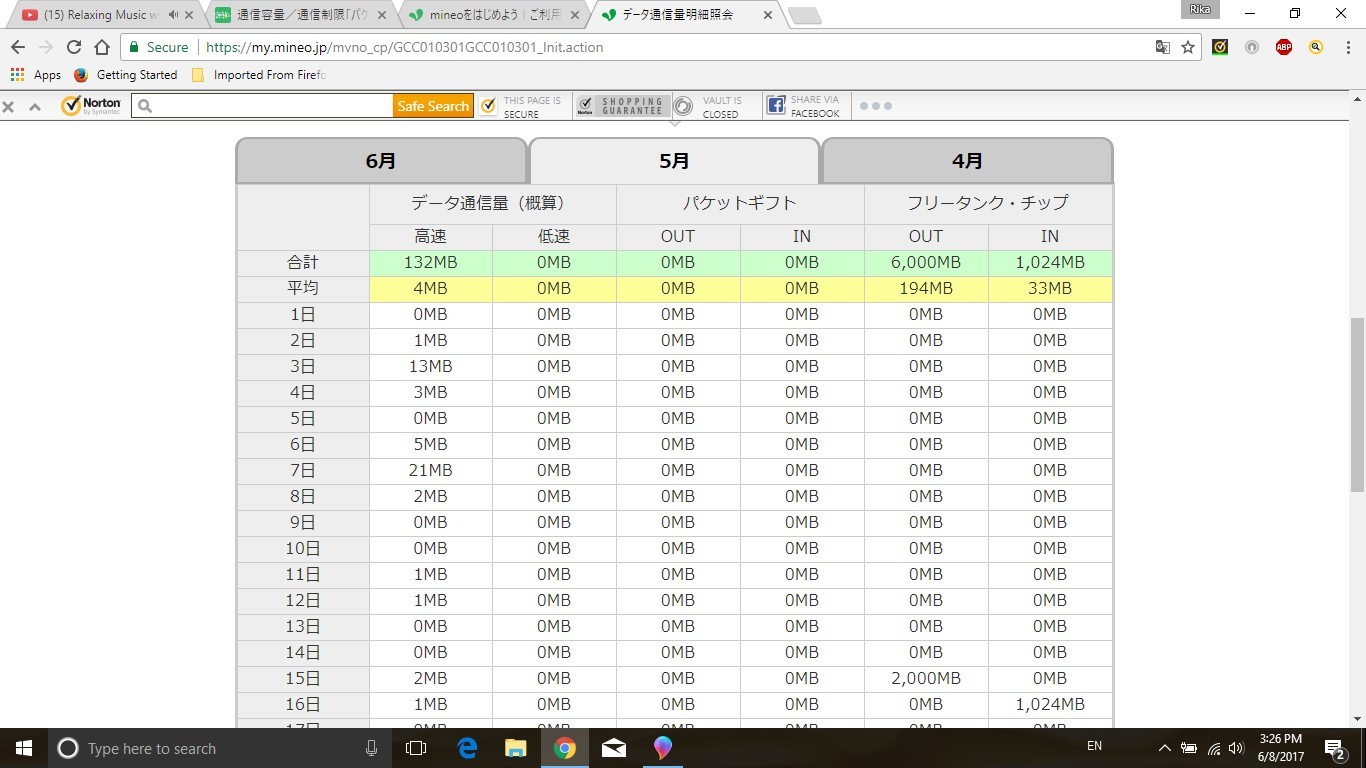Screen dimensions: 1366x768
Task: Bookmark this page with the star icon
Action: (1188, 47)
